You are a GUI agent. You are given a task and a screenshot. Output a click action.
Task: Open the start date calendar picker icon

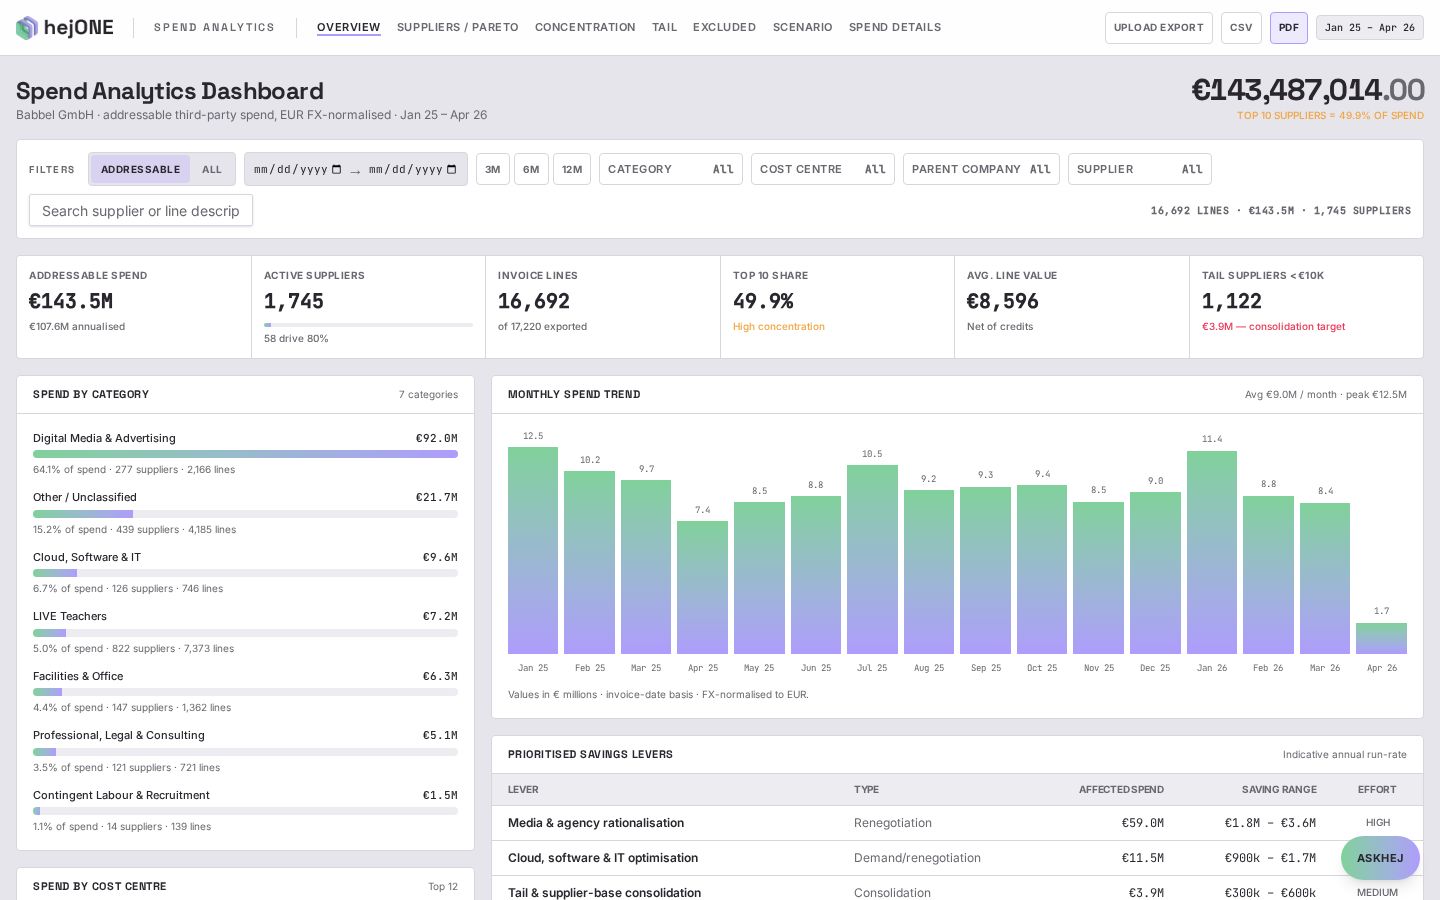pyautogui.click(x=337, y=169)
